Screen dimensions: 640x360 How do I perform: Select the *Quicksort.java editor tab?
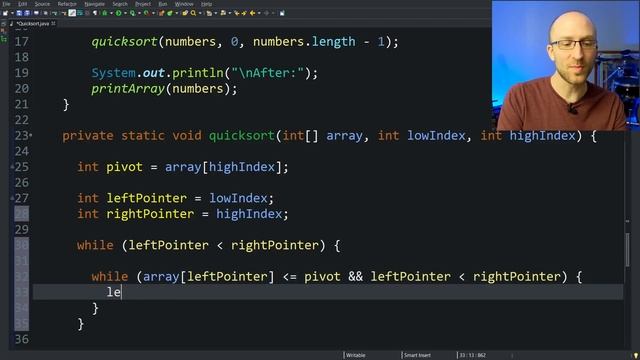(x=33, y=24)
